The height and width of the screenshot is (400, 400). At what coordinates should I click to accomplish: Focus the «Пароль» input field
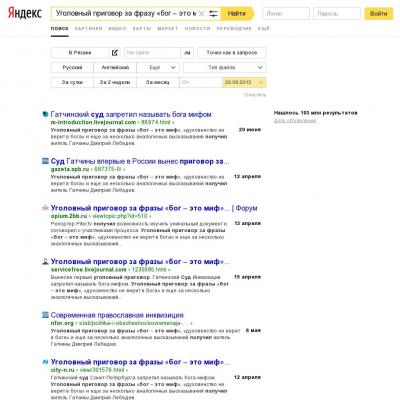(x=337, y=14)
